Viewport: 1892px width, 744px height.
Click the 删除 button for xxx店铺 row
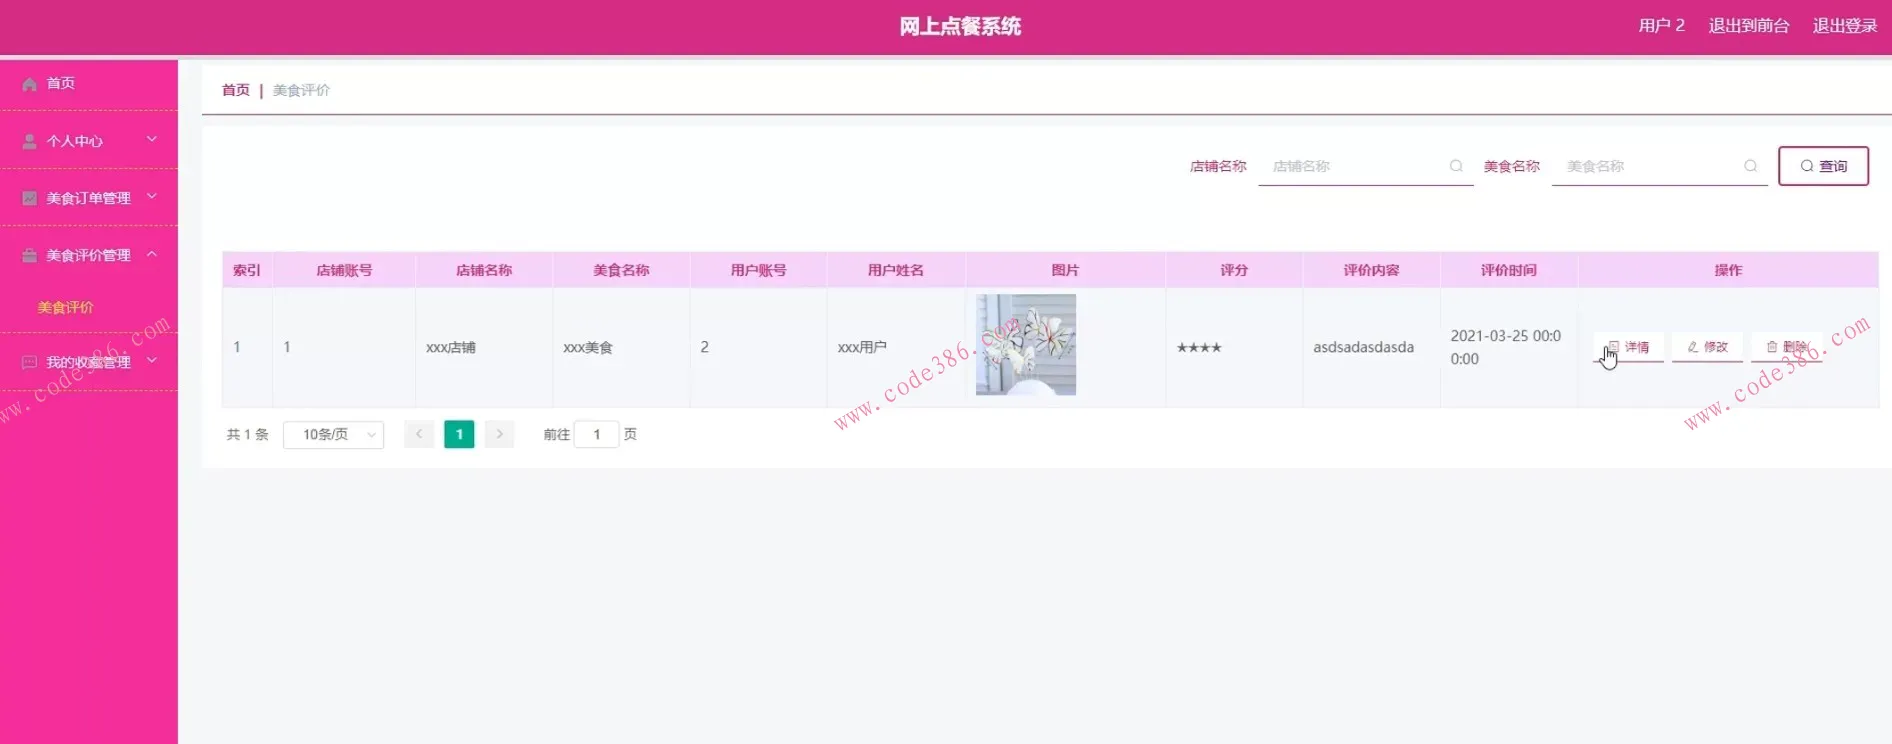(x=1786, y=347)
